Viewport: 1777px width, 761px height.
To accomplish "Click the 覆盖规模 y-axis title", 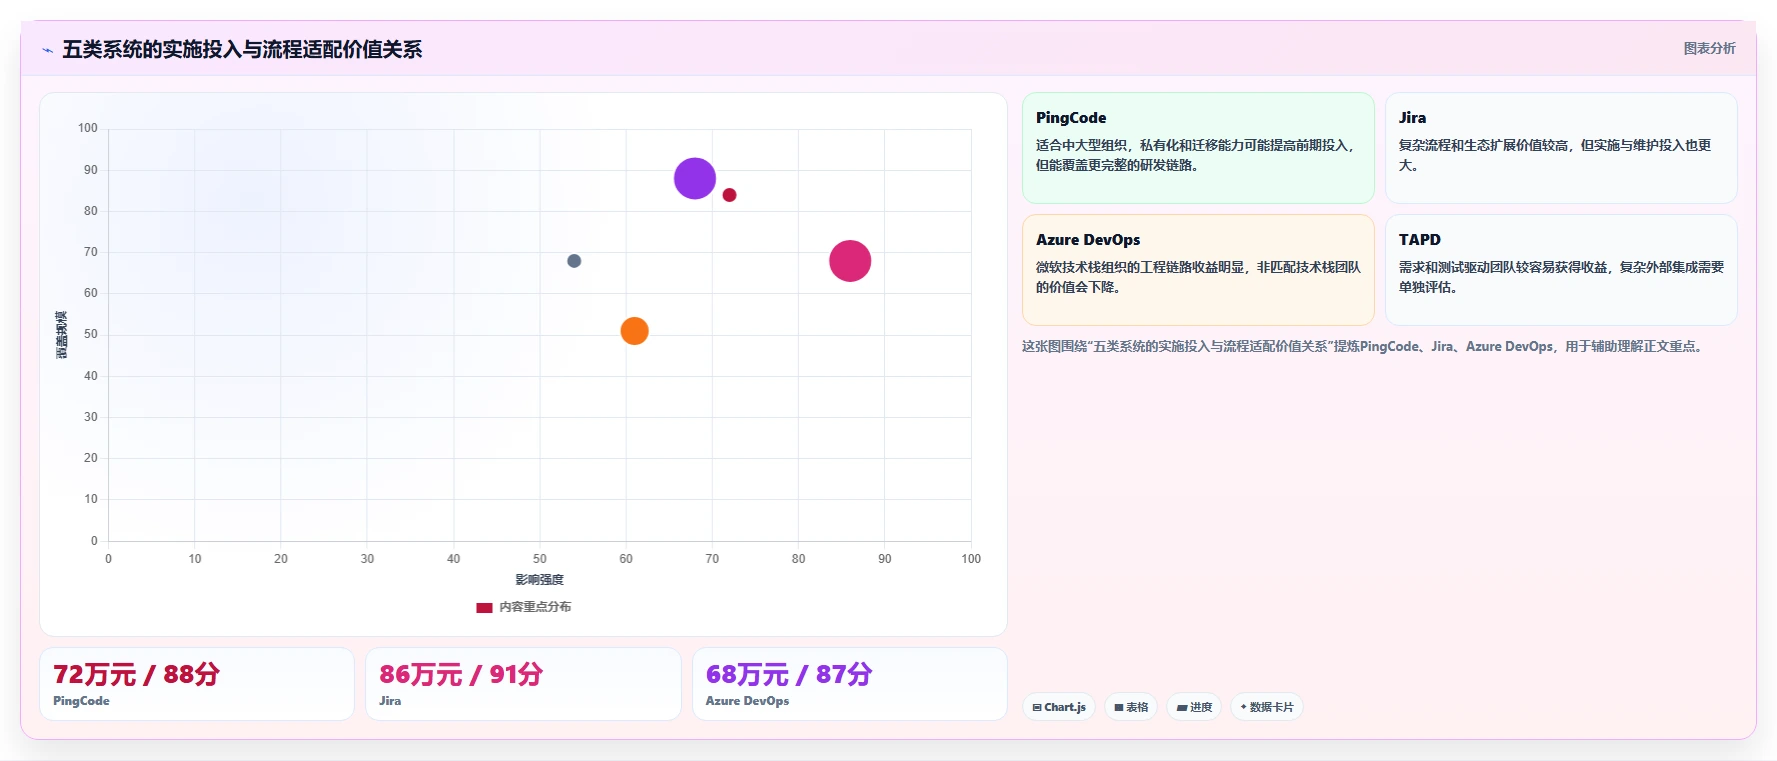I will coord(62,335).
